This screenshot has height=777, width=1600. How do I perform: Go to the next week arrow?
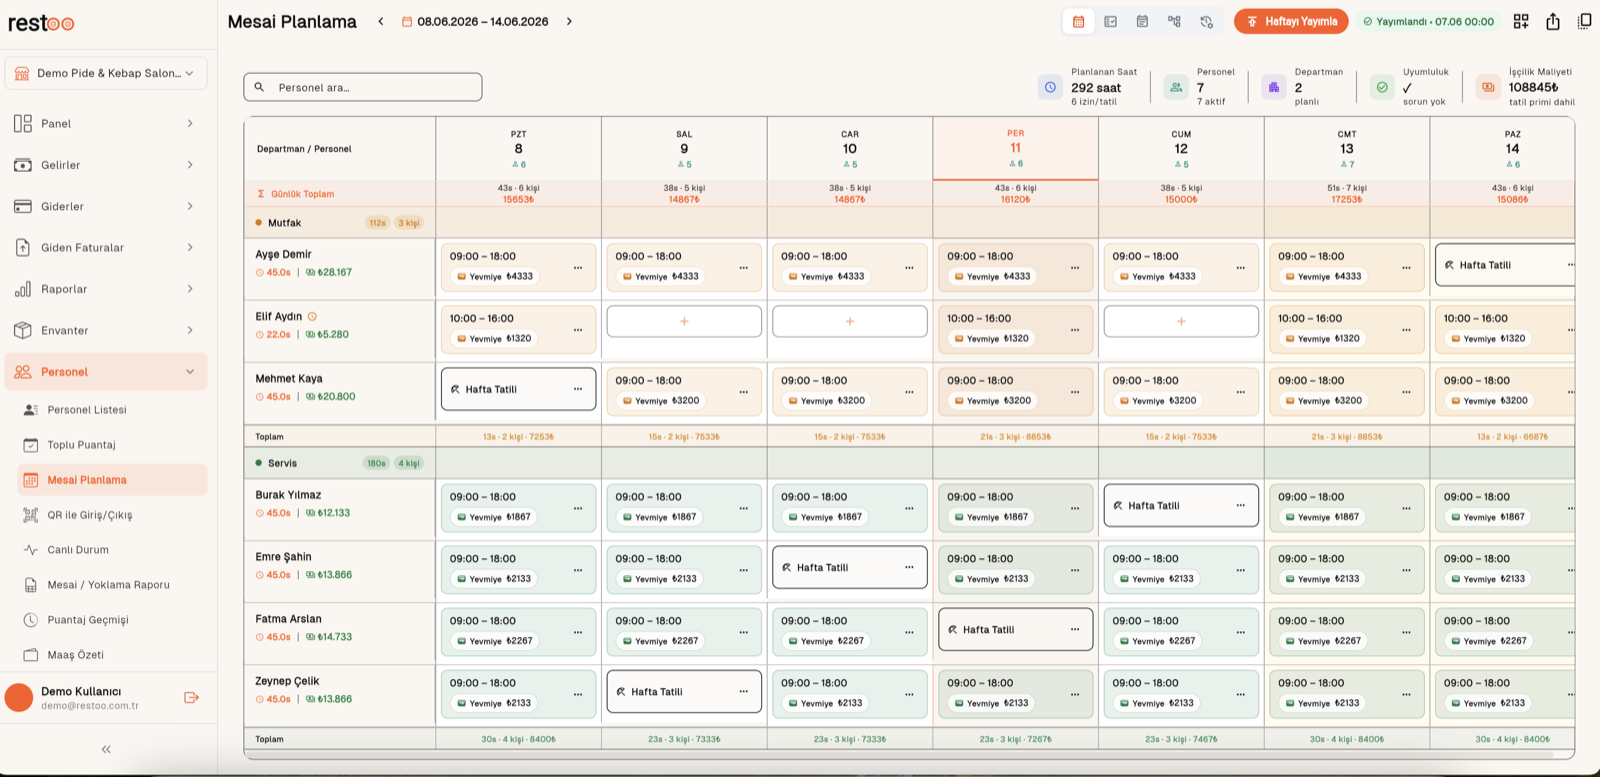point(569,21)
